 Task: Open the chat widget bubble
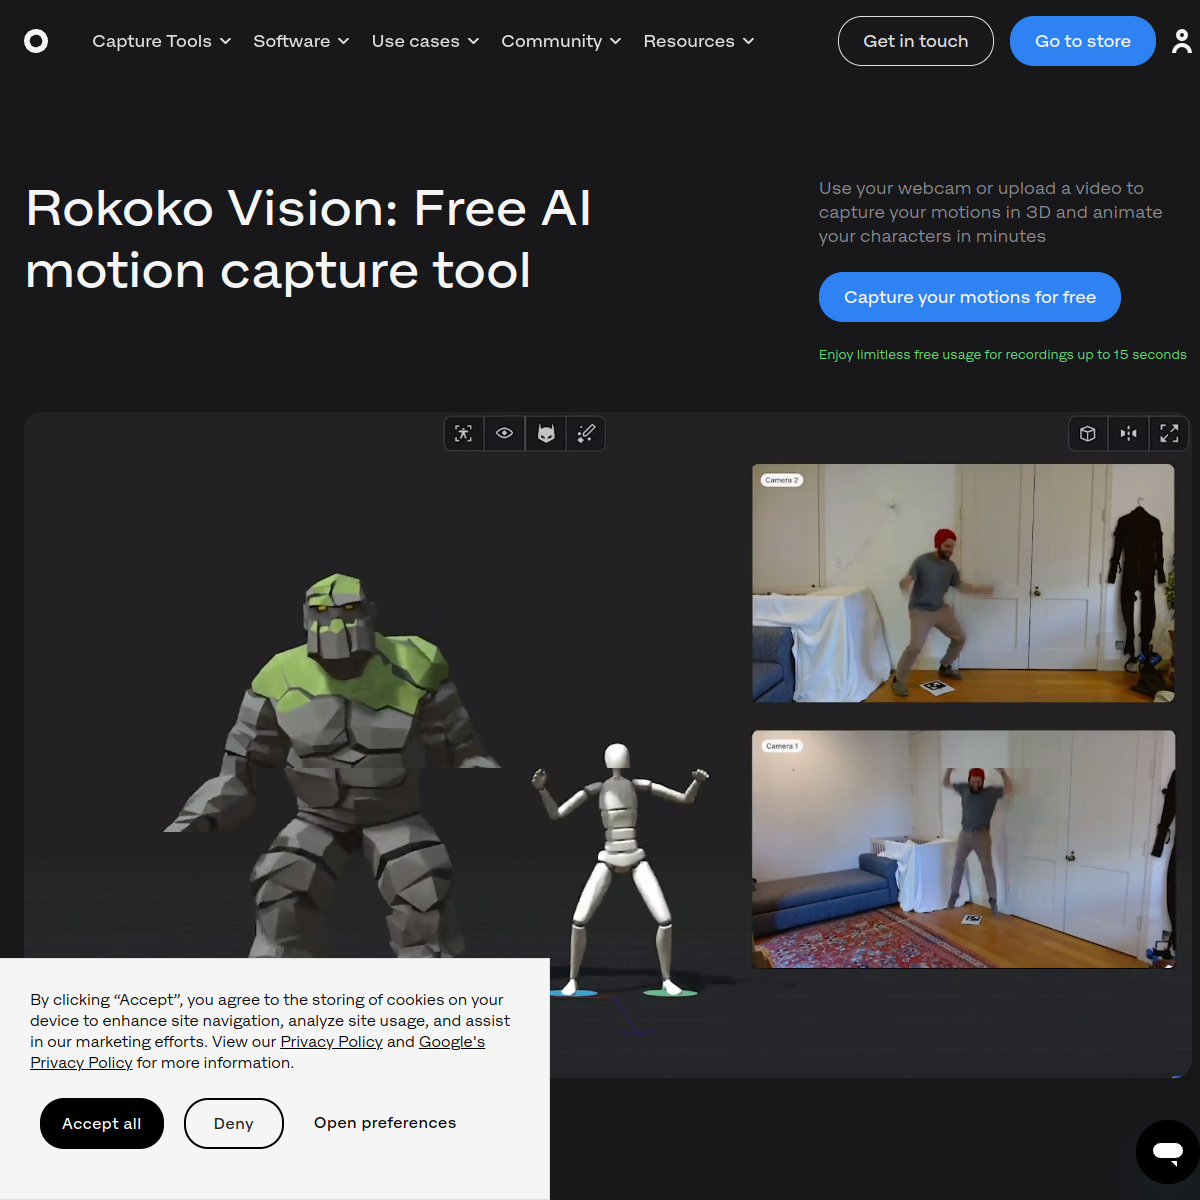(x=1166, y=1152)
